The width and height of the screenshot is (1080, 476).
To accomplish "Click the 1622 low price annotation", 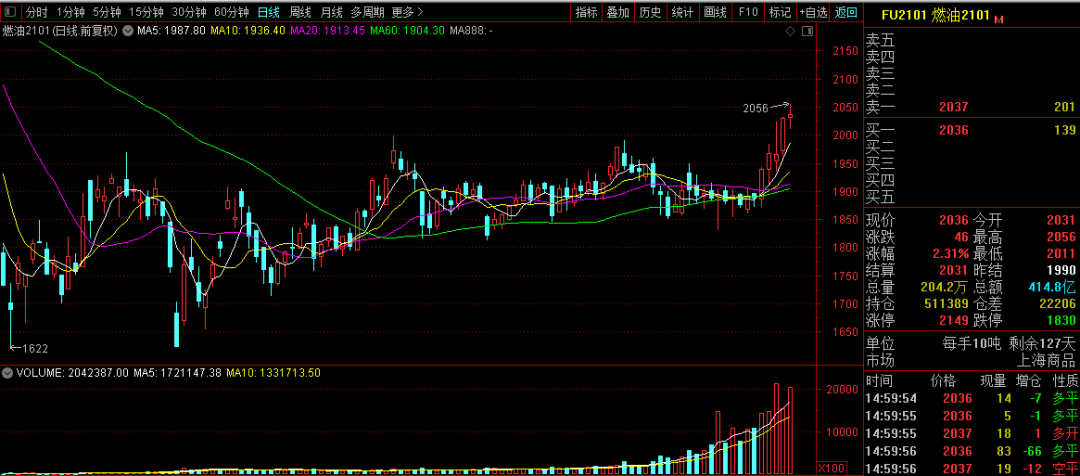I will [36, 347].
